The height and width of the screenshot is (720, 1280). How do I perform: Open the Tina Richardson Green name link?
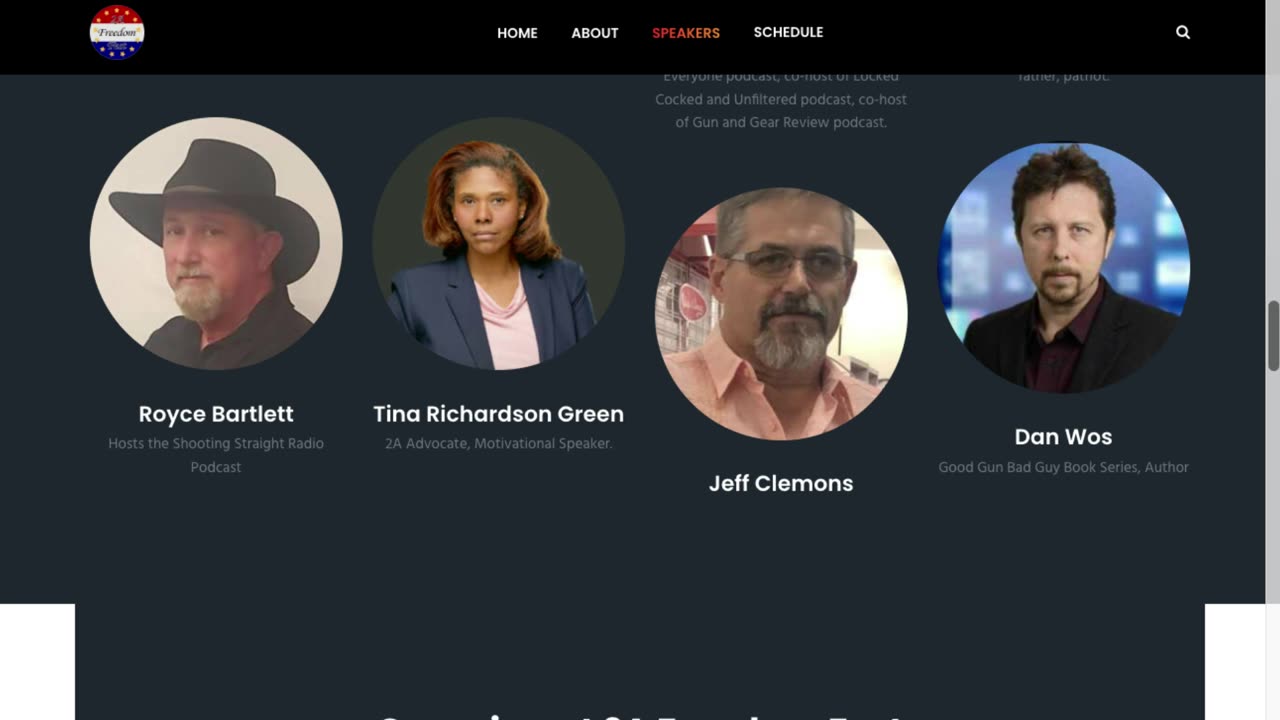[x=498, y=414]
